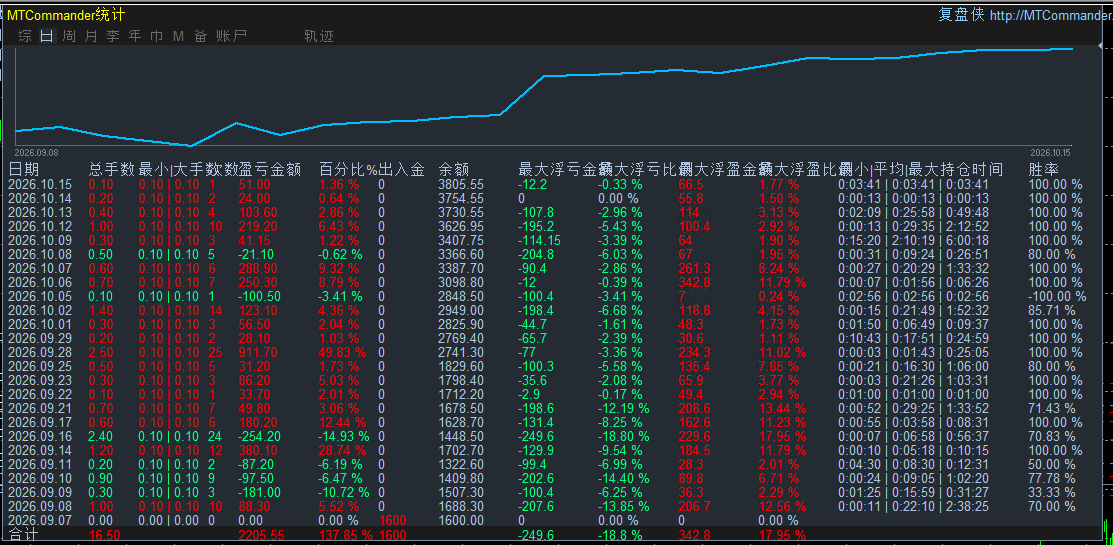Switch to the 账户 account tab

click(x=231, y=36)
